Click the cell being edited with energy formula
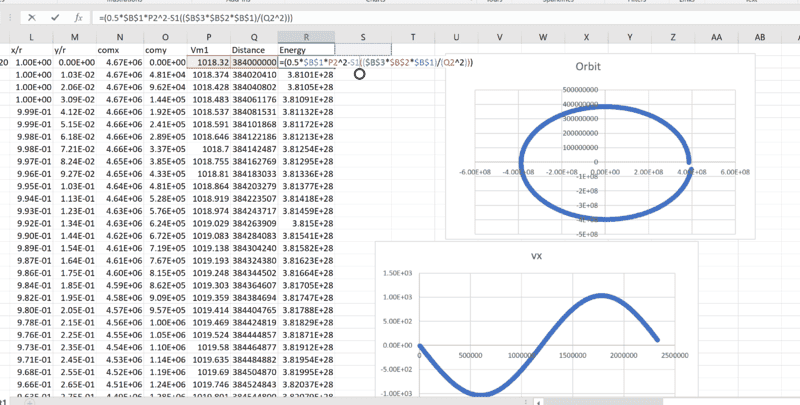Image resolution: width=800 pixels, height=405 pixels. (306, 62)
